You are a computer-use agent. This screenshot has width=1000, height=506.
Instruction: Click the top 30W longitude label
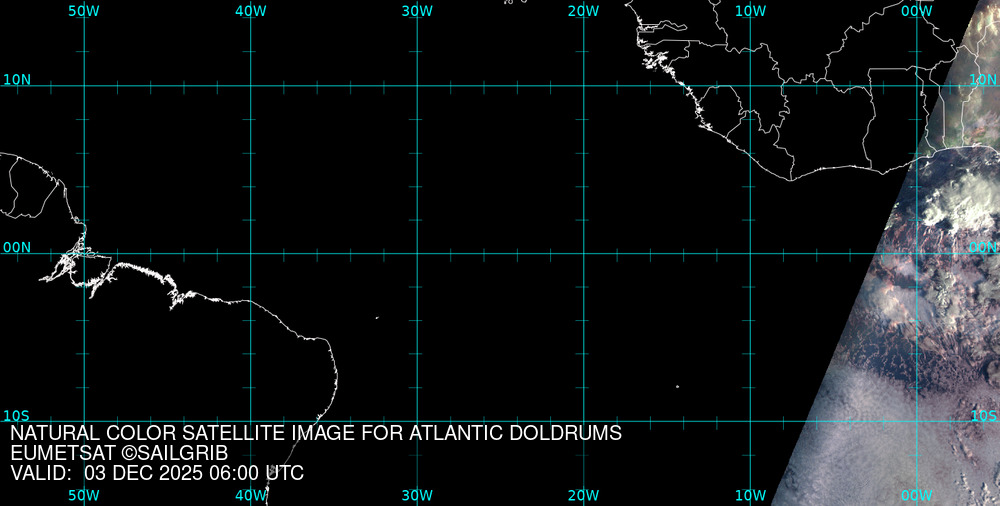(417, 10)
